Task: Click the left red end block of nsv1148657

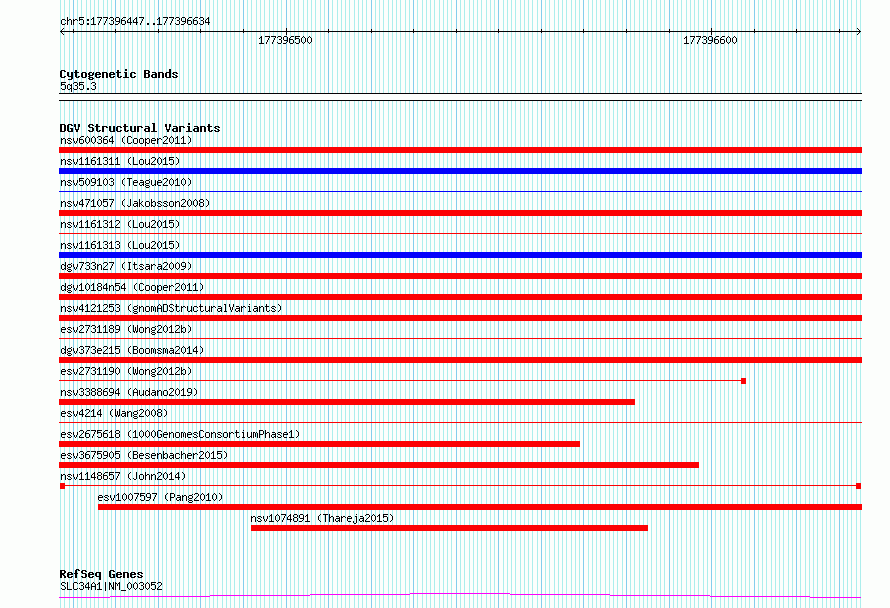Action: 62,486
